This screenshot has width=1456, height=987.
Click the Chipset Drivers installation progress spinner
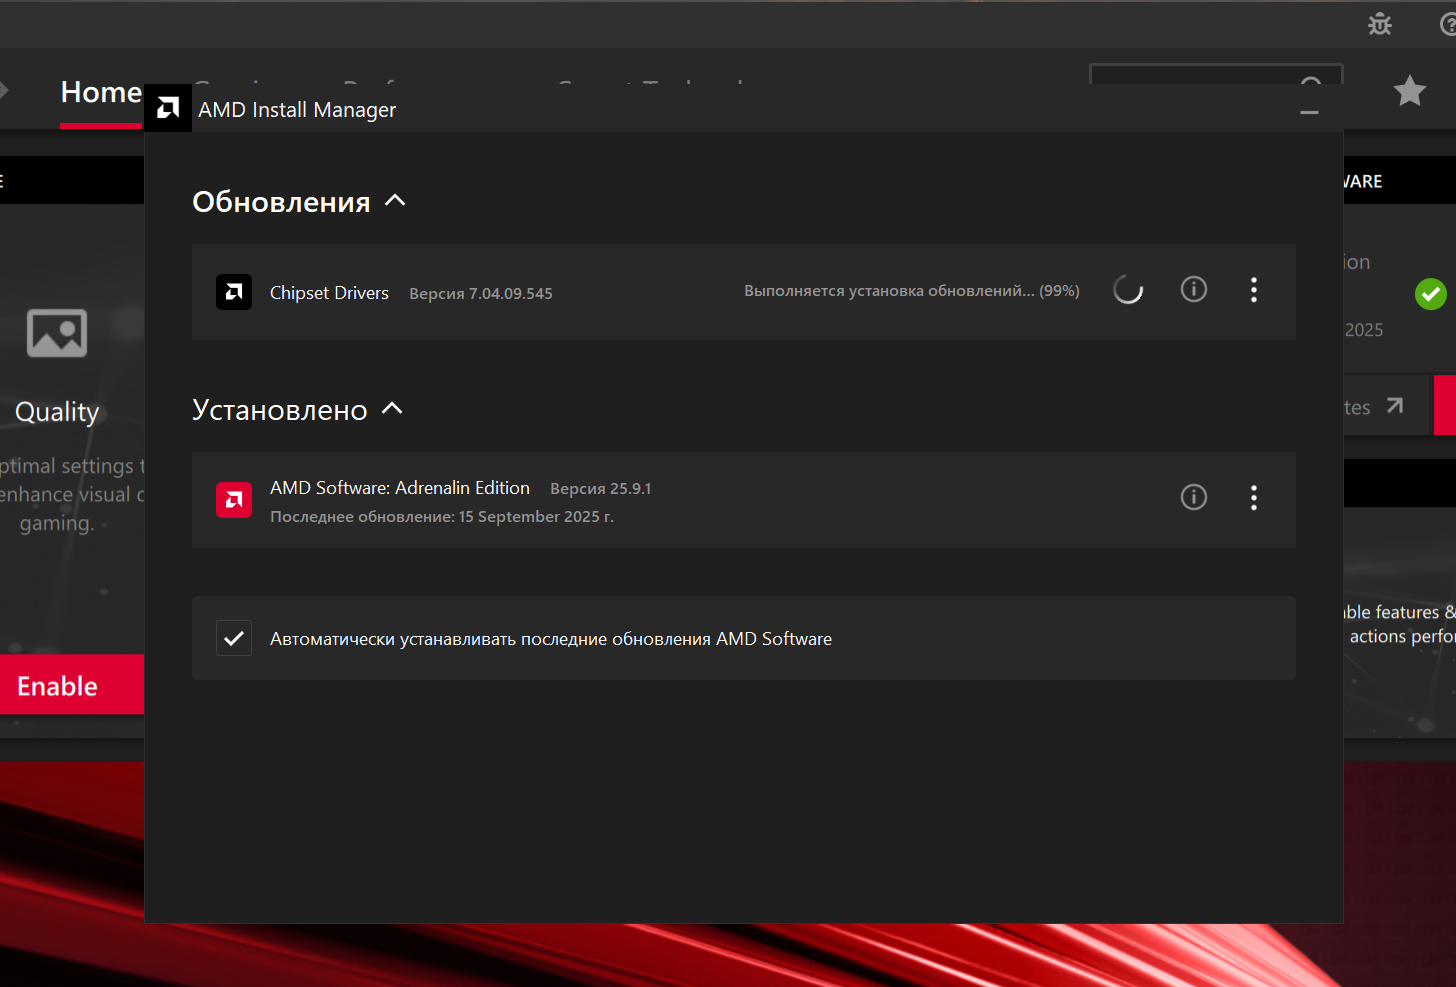[1128, 290]
